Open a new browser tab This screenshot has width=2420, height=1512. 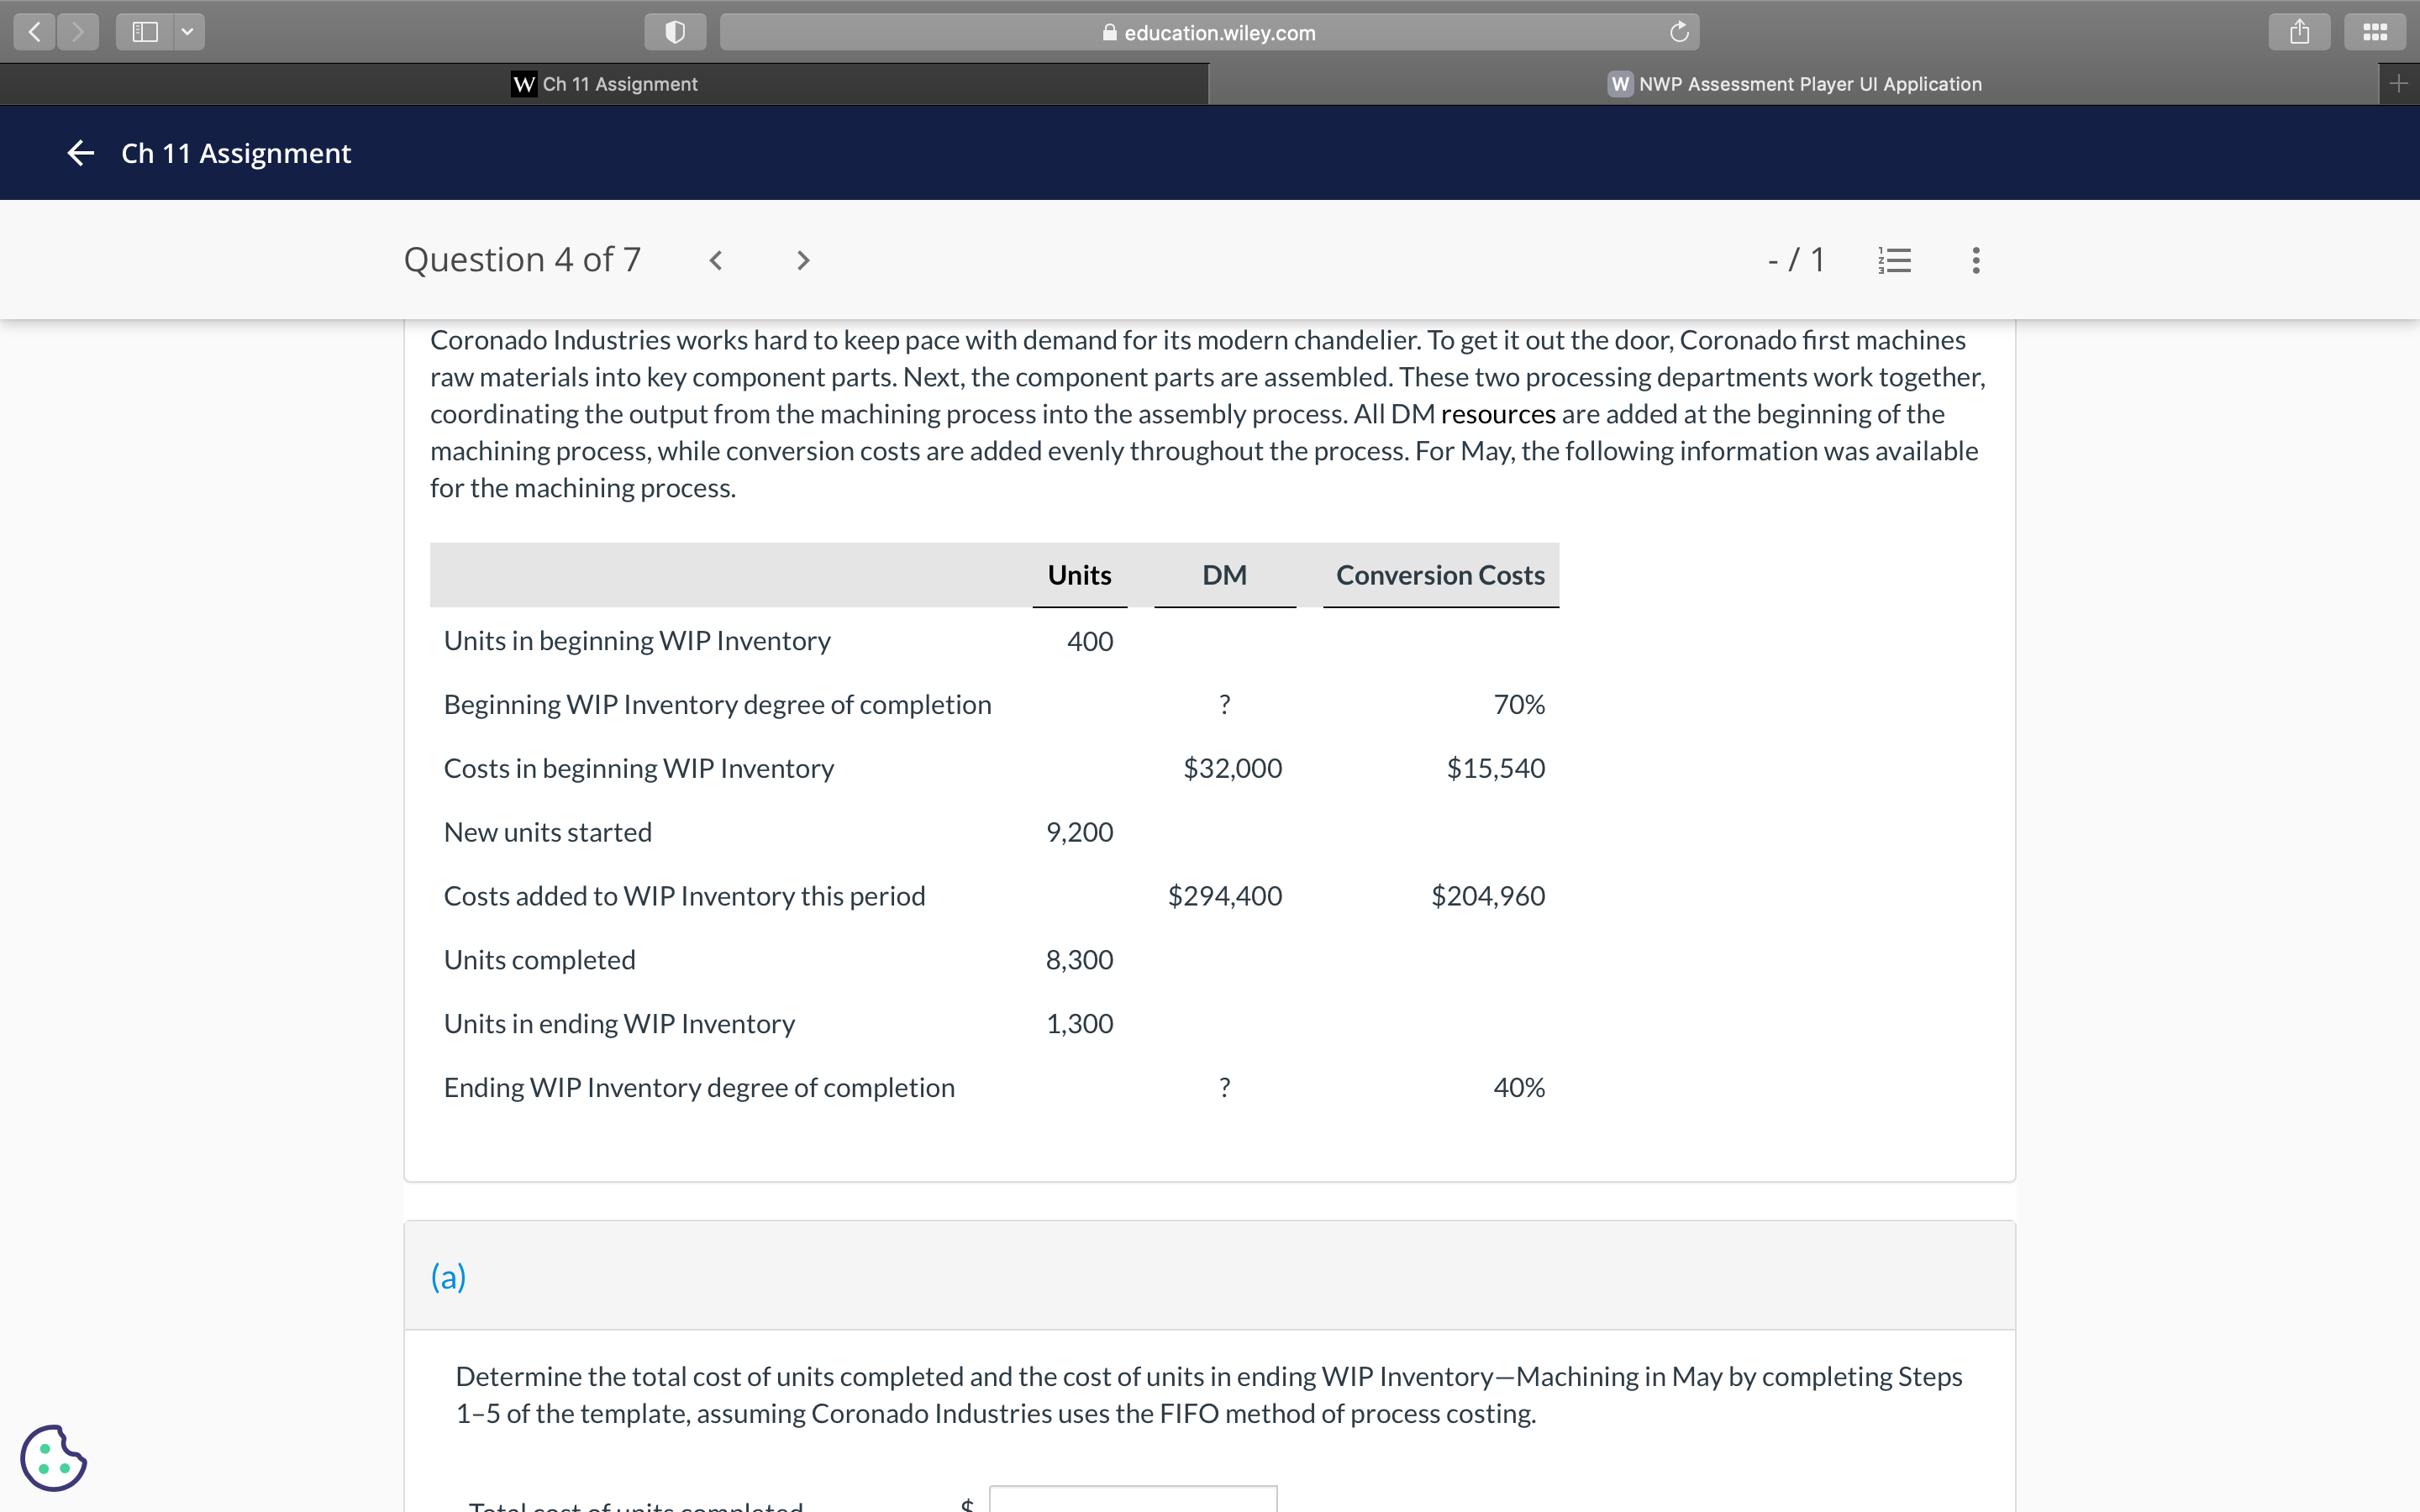point(2400,84)
